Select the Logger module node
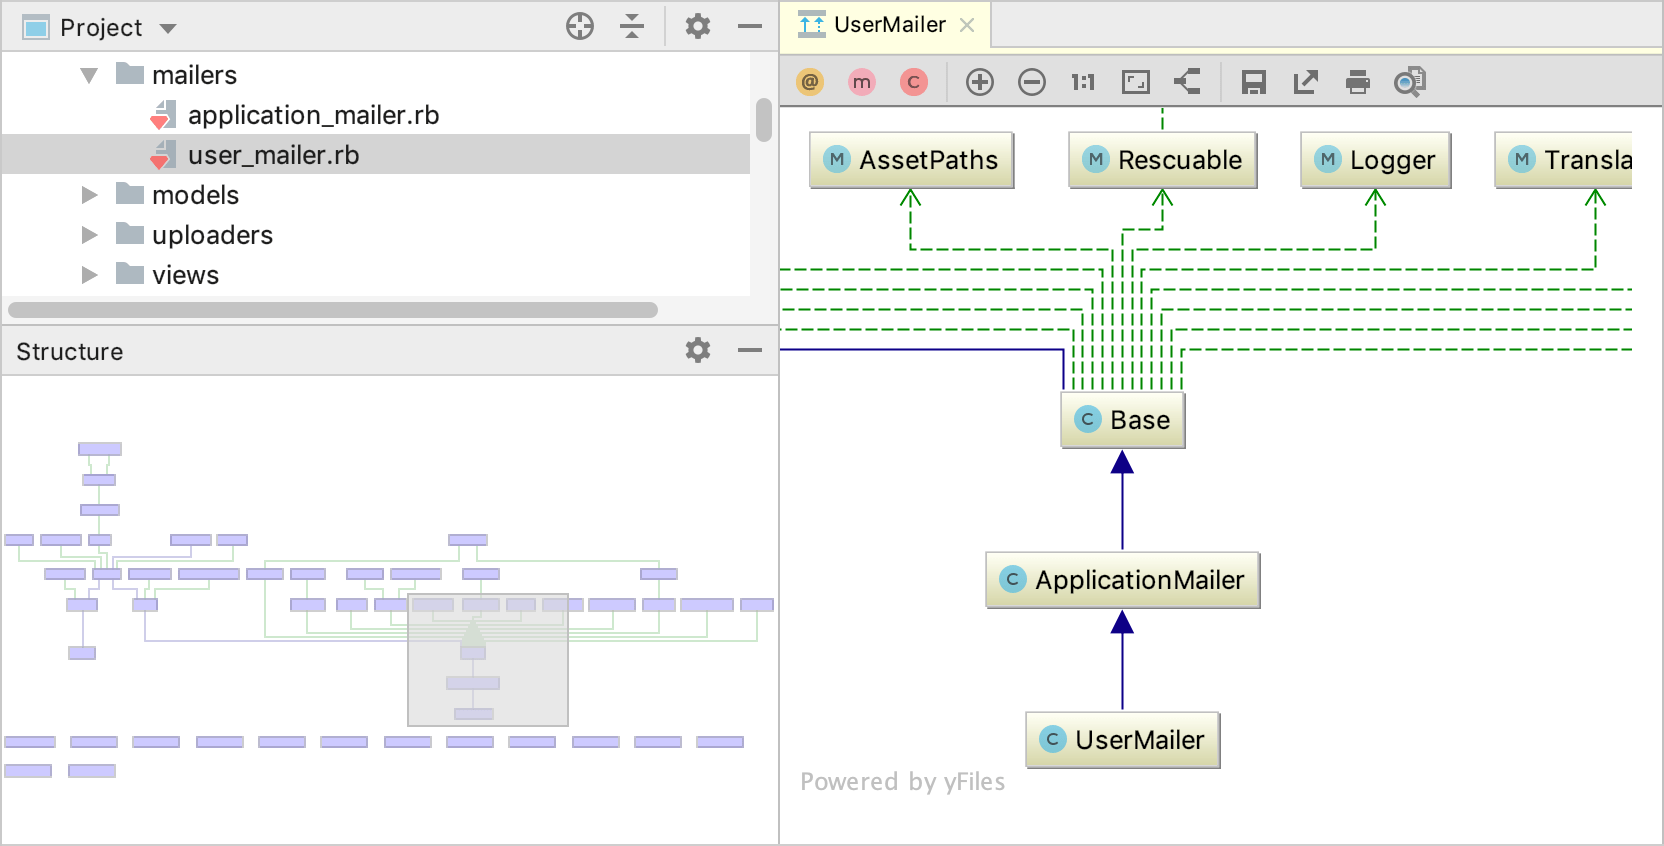Image resolution: width=1664 pixels, height=846 pixels. pos(1376,160)
